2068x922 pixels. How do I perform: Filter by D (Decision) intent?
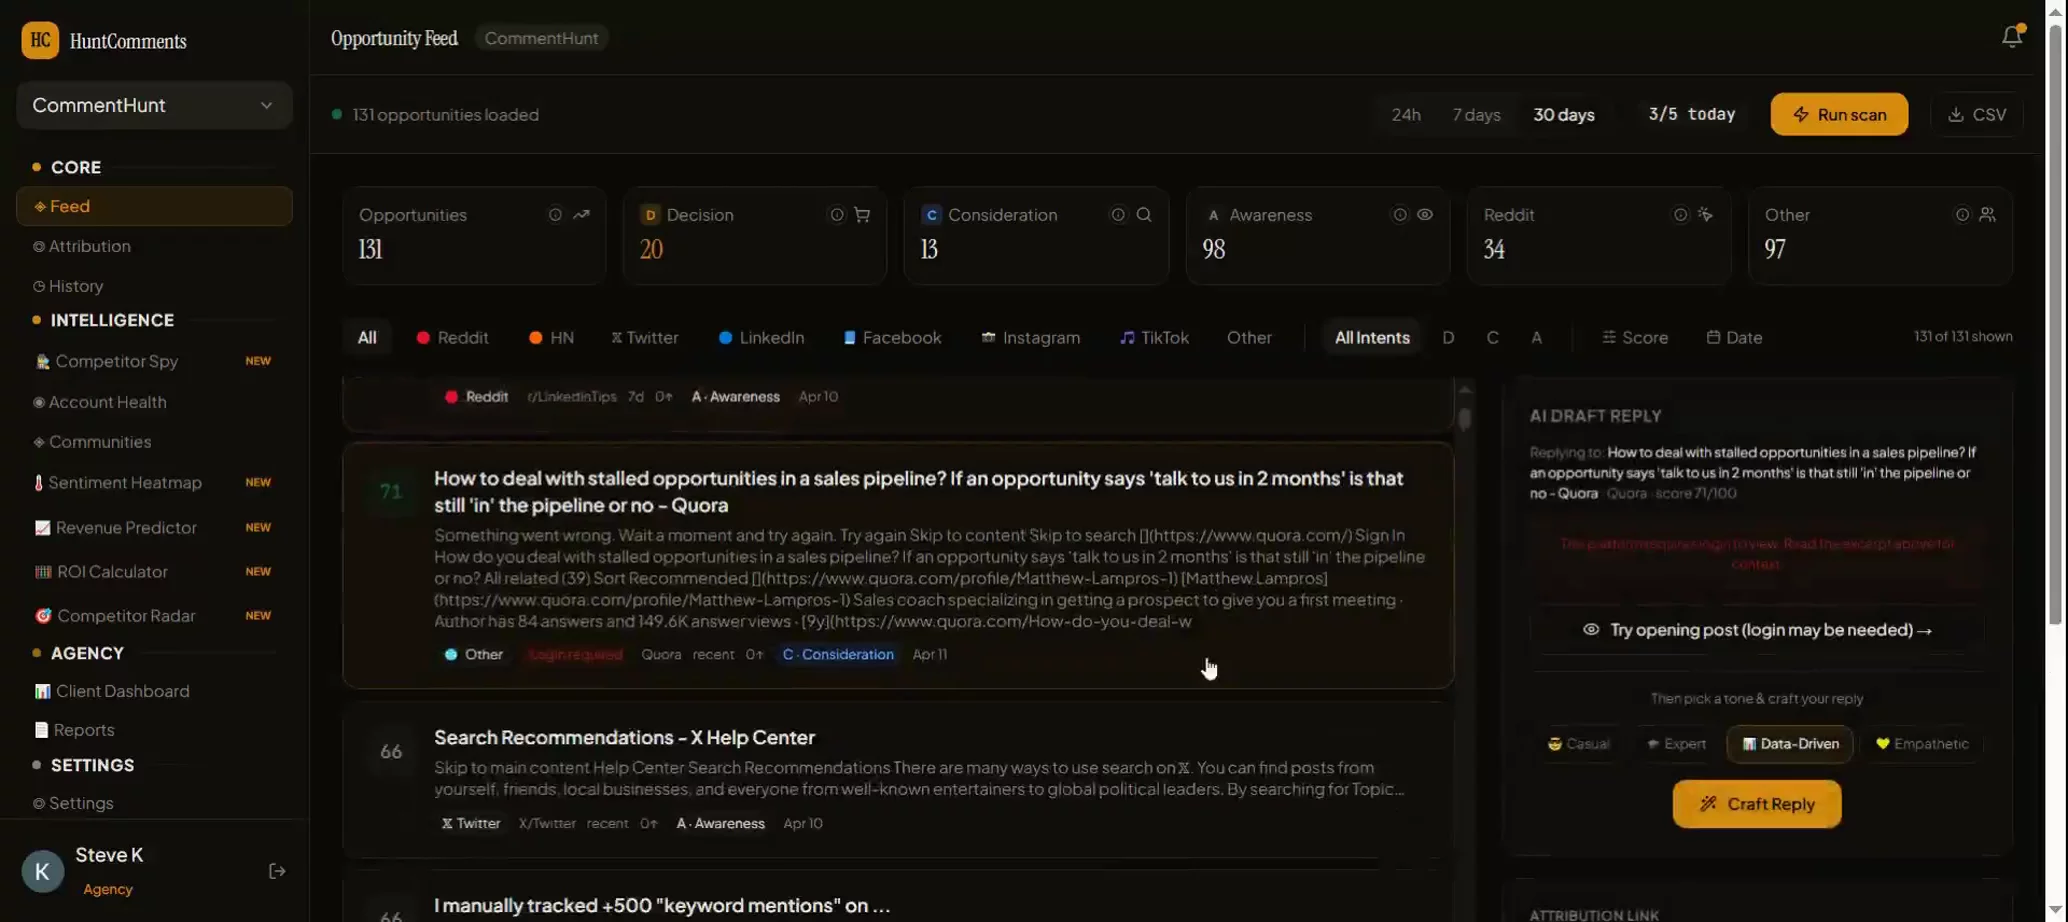coord(1448,338)
